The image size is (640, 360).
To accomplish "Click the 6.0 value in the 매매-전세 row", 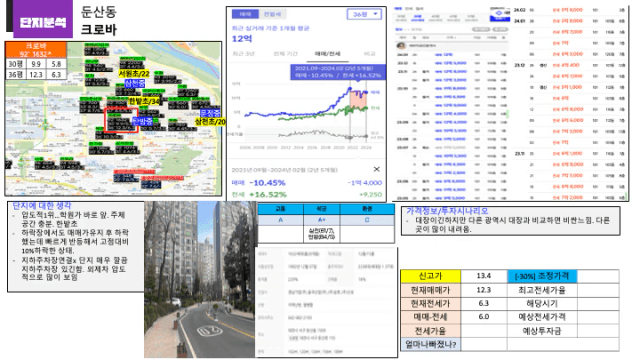I will click(484, 317).
